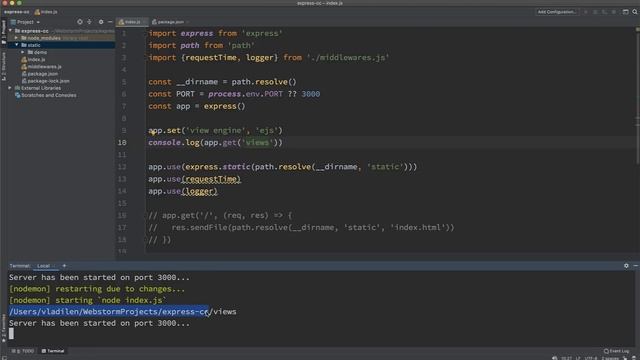Open Search Everywhere magnifier icon
The height and width of the screenshot is (360, 640).
click(635, 12)
